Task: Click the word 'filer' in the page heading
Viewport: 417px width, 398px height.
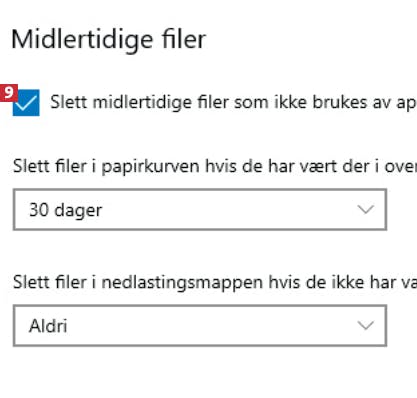Action: [184, 39]
